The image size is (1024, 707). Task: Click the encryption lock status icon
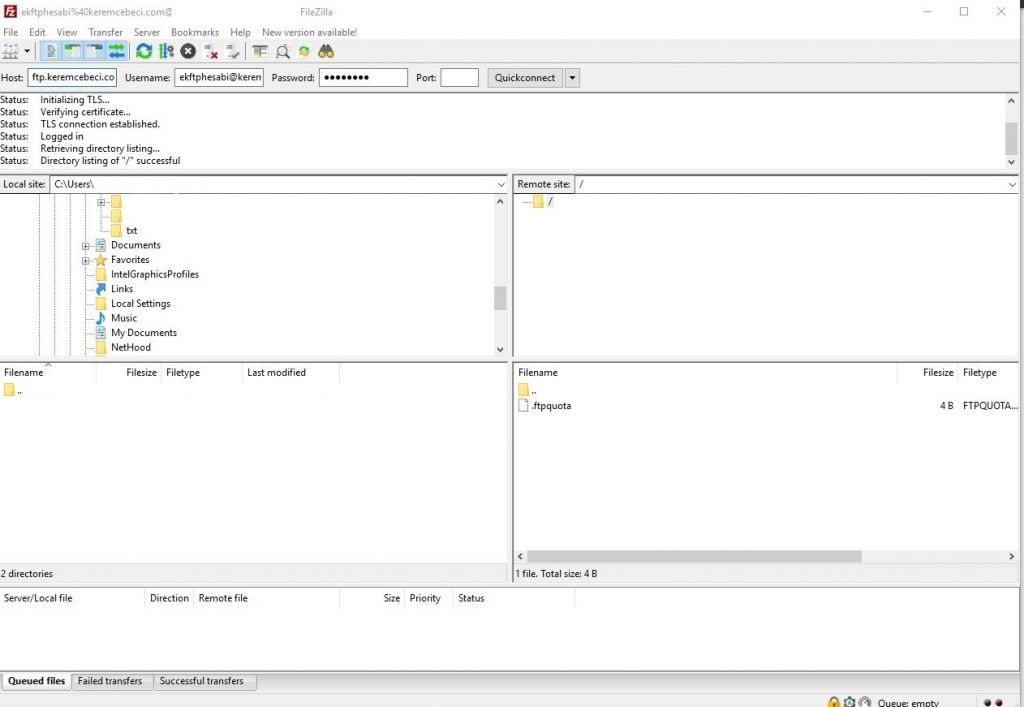click(x=833, y=702)
